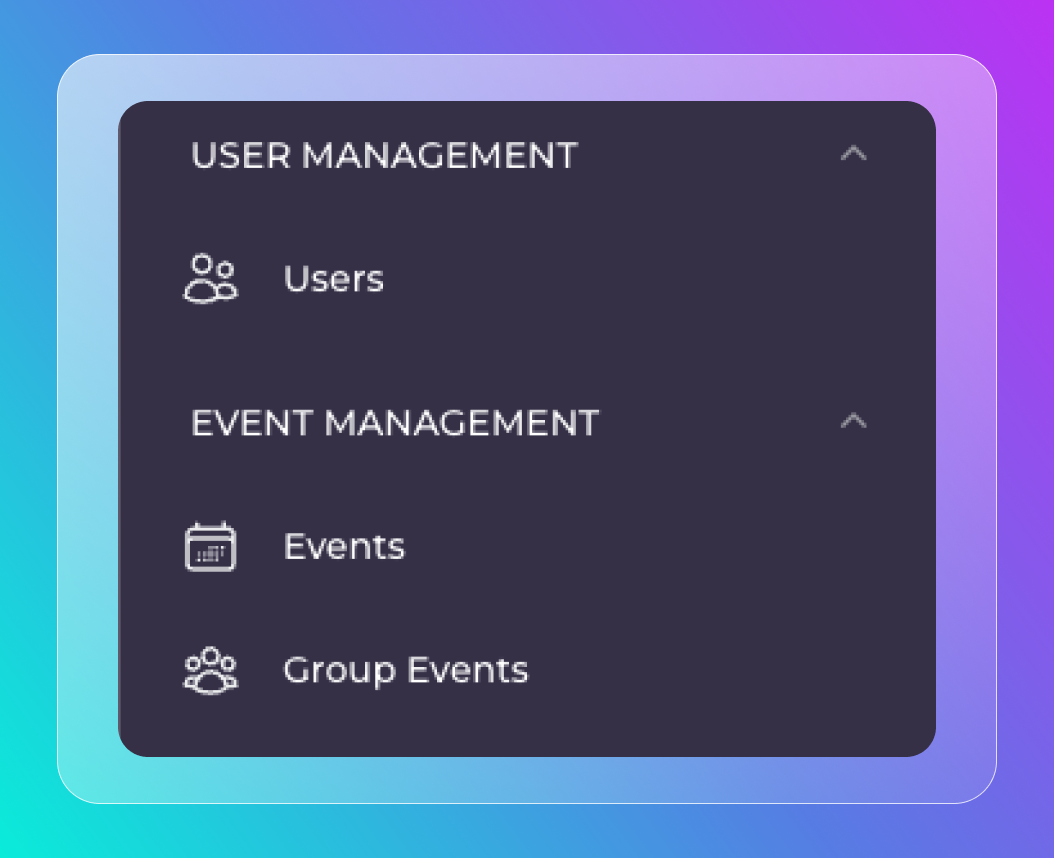
Task: Open the Users menu item
Action: pos(333,279)
